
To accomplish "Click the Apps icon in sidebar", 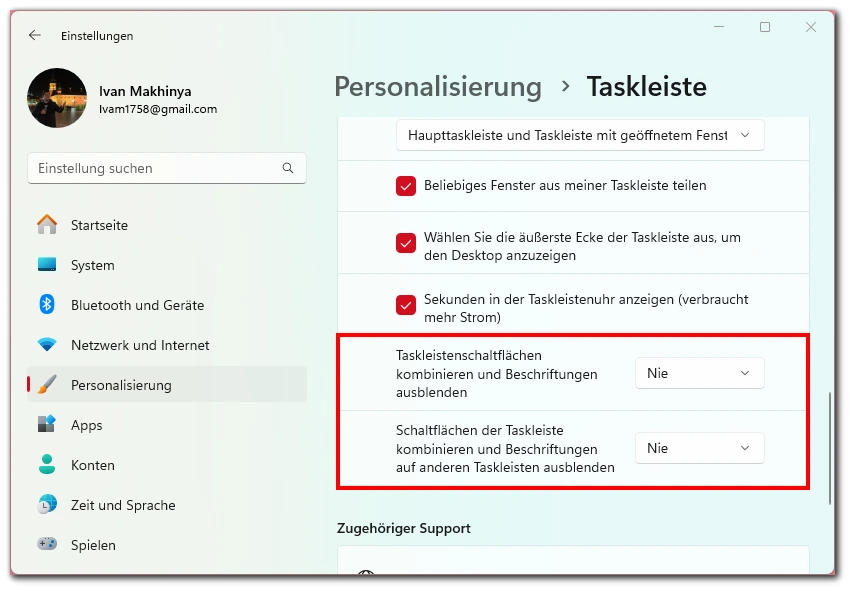I will point(47,424).
